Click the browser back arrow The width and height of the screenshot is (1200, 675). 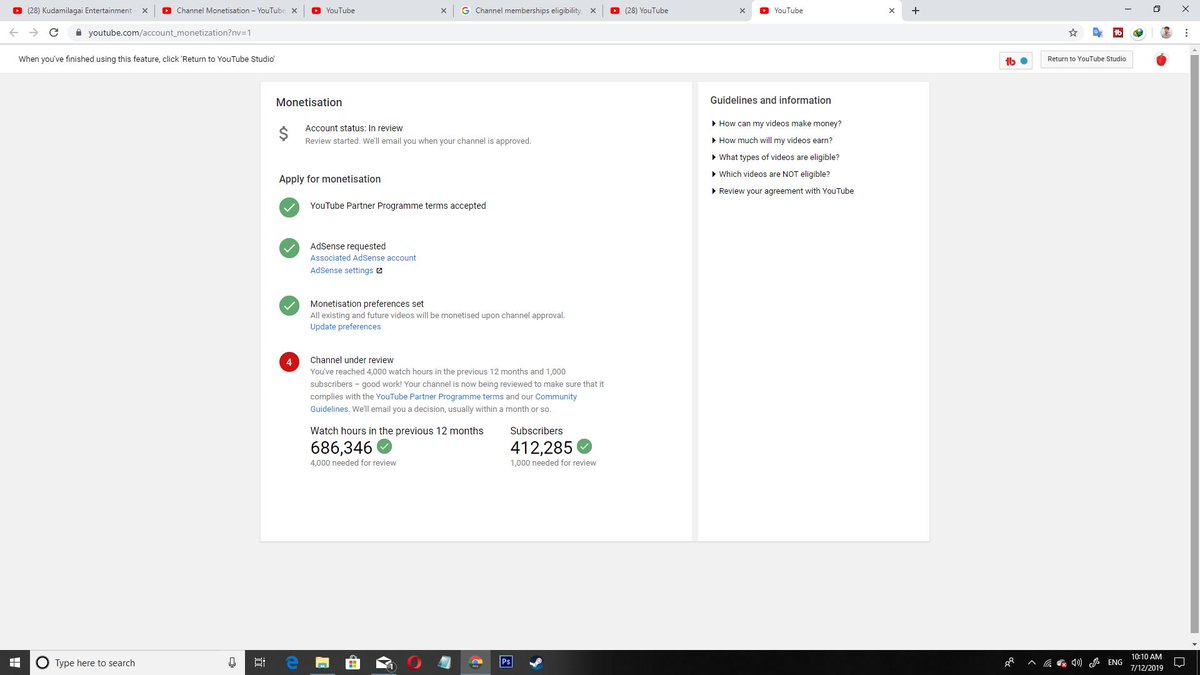click(x=14, y=32)
